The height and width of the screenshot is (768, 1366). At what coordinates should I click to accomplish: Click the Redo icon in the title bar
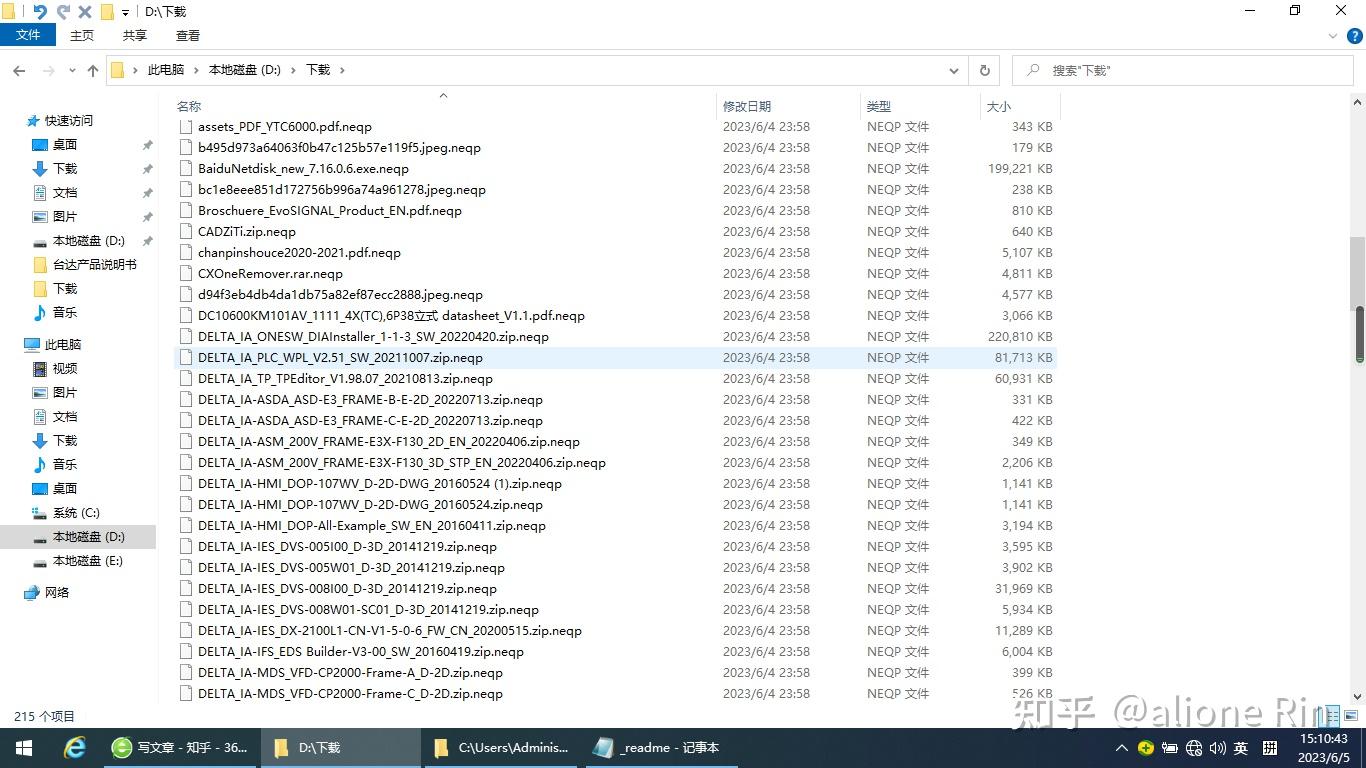(63, 12)
